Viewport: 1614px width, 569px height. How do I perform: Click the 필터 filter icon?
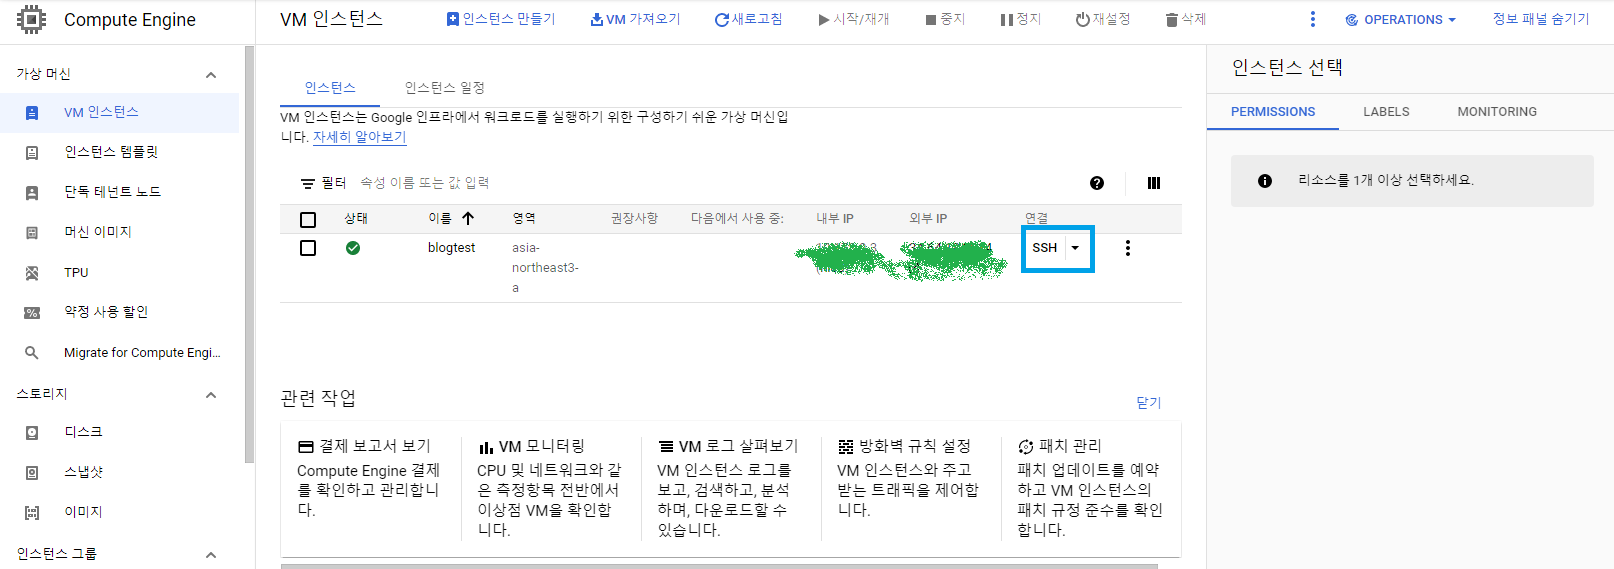click(308, 184)
